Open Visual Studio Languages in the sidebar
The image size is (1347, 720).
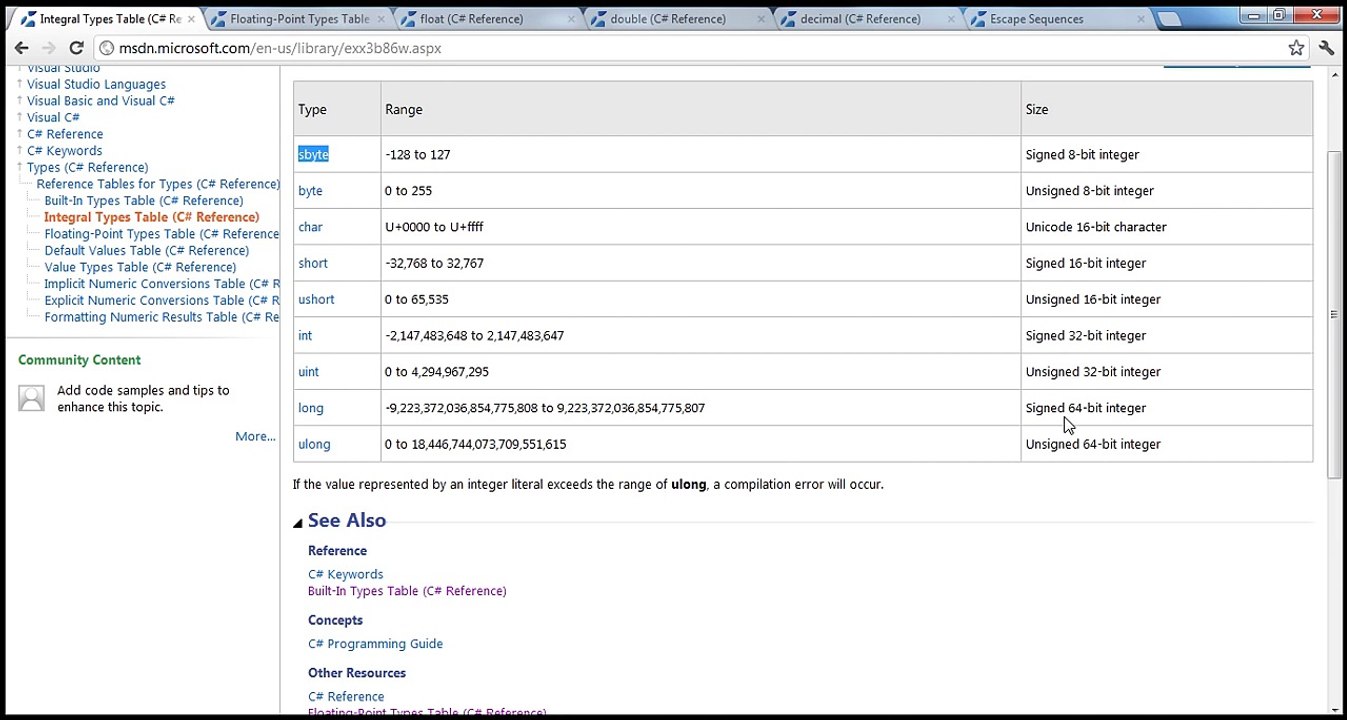tap(96, 84)
